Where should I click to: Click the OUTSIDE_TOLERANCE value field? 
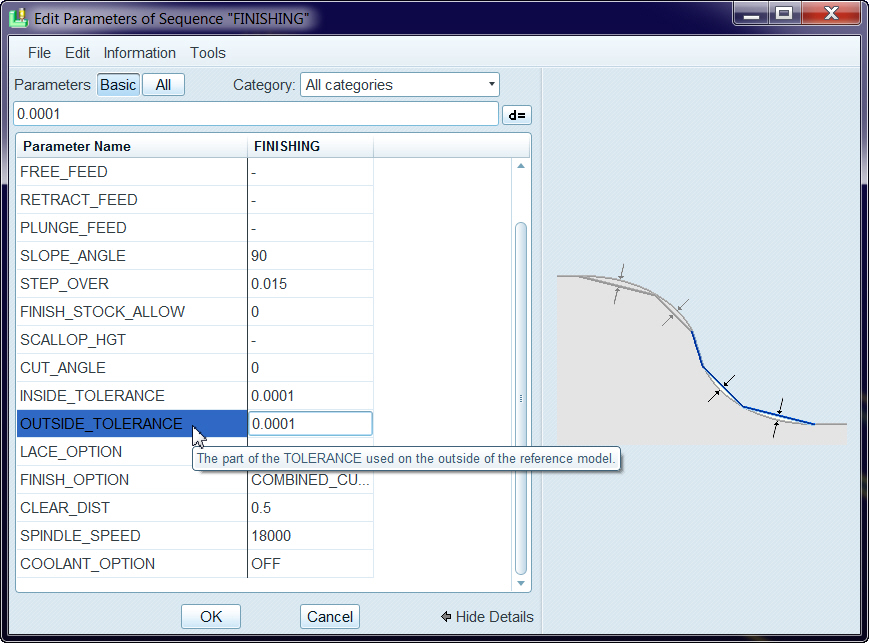(x=310, y=424)
